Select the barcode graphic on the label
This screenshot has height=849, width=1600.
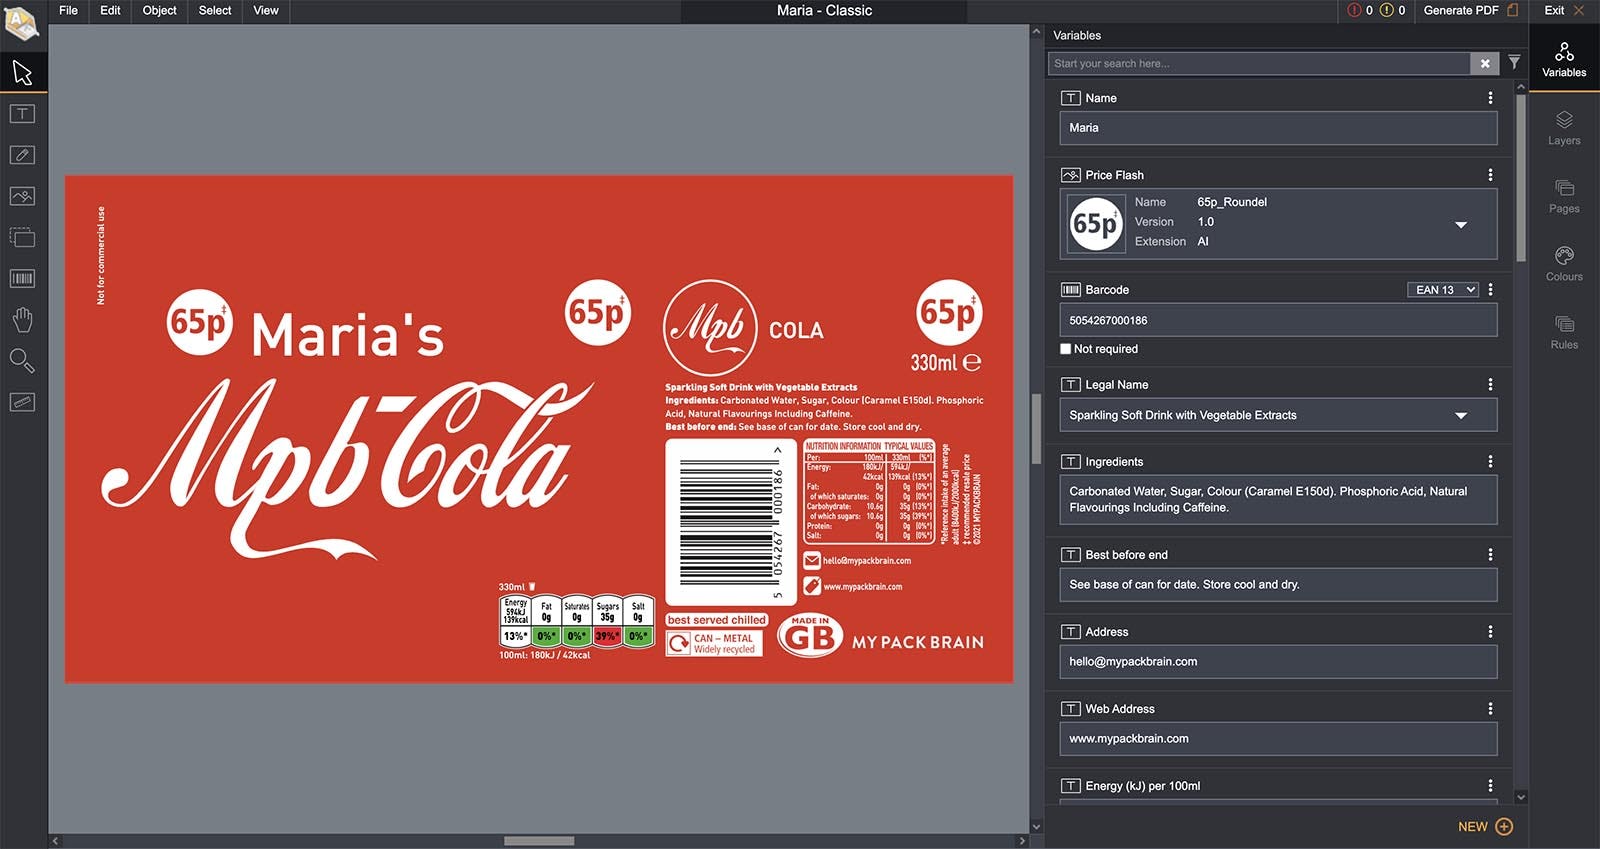click(x=731, y=522)
